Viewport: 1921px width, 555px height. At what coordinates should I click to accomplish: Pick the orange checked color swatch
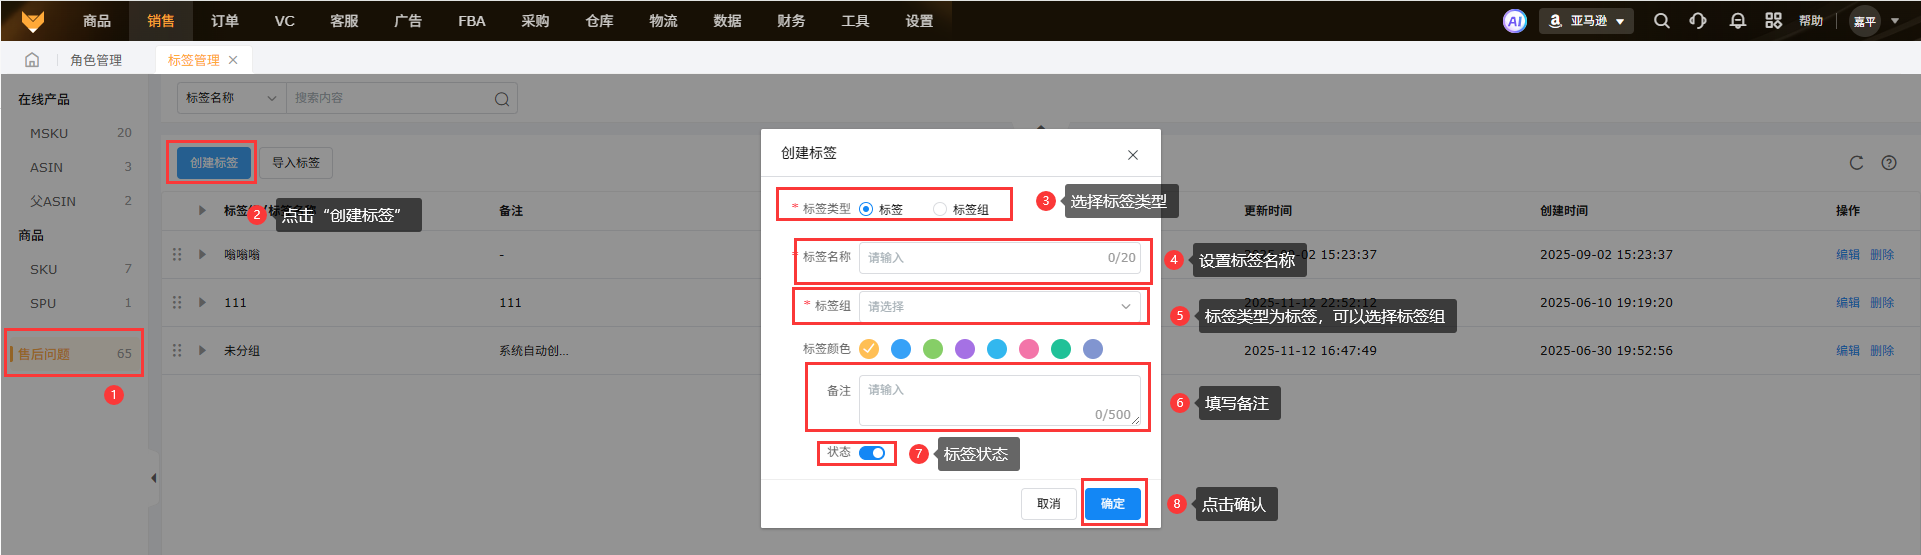coord(869,348)
